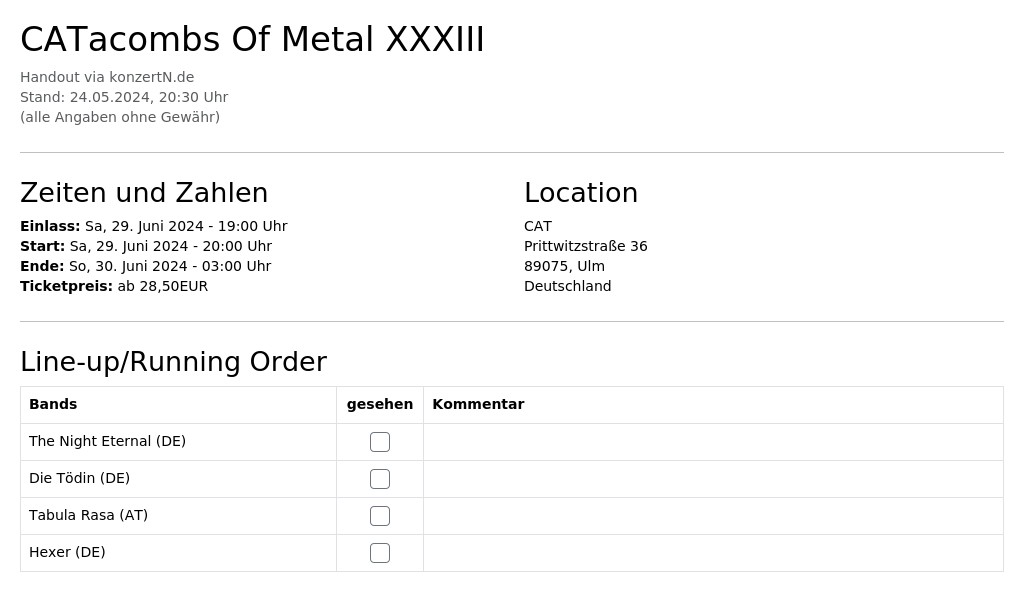Focus the comment cell in the Hexer row

(713, 553)
